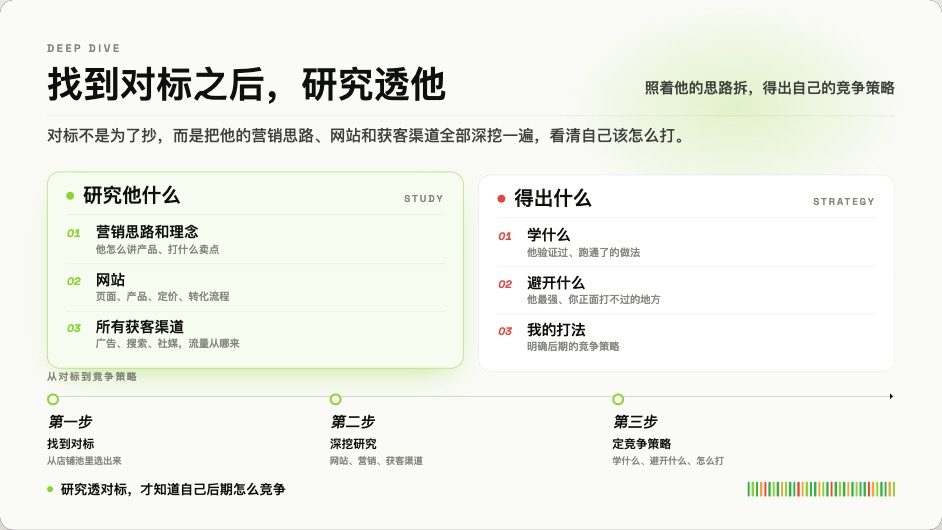The height and width of the screenshot is (530, 942).
Task: Select the DEEP DIVE label
Action: pyautogui.click(x=84, y=48)
